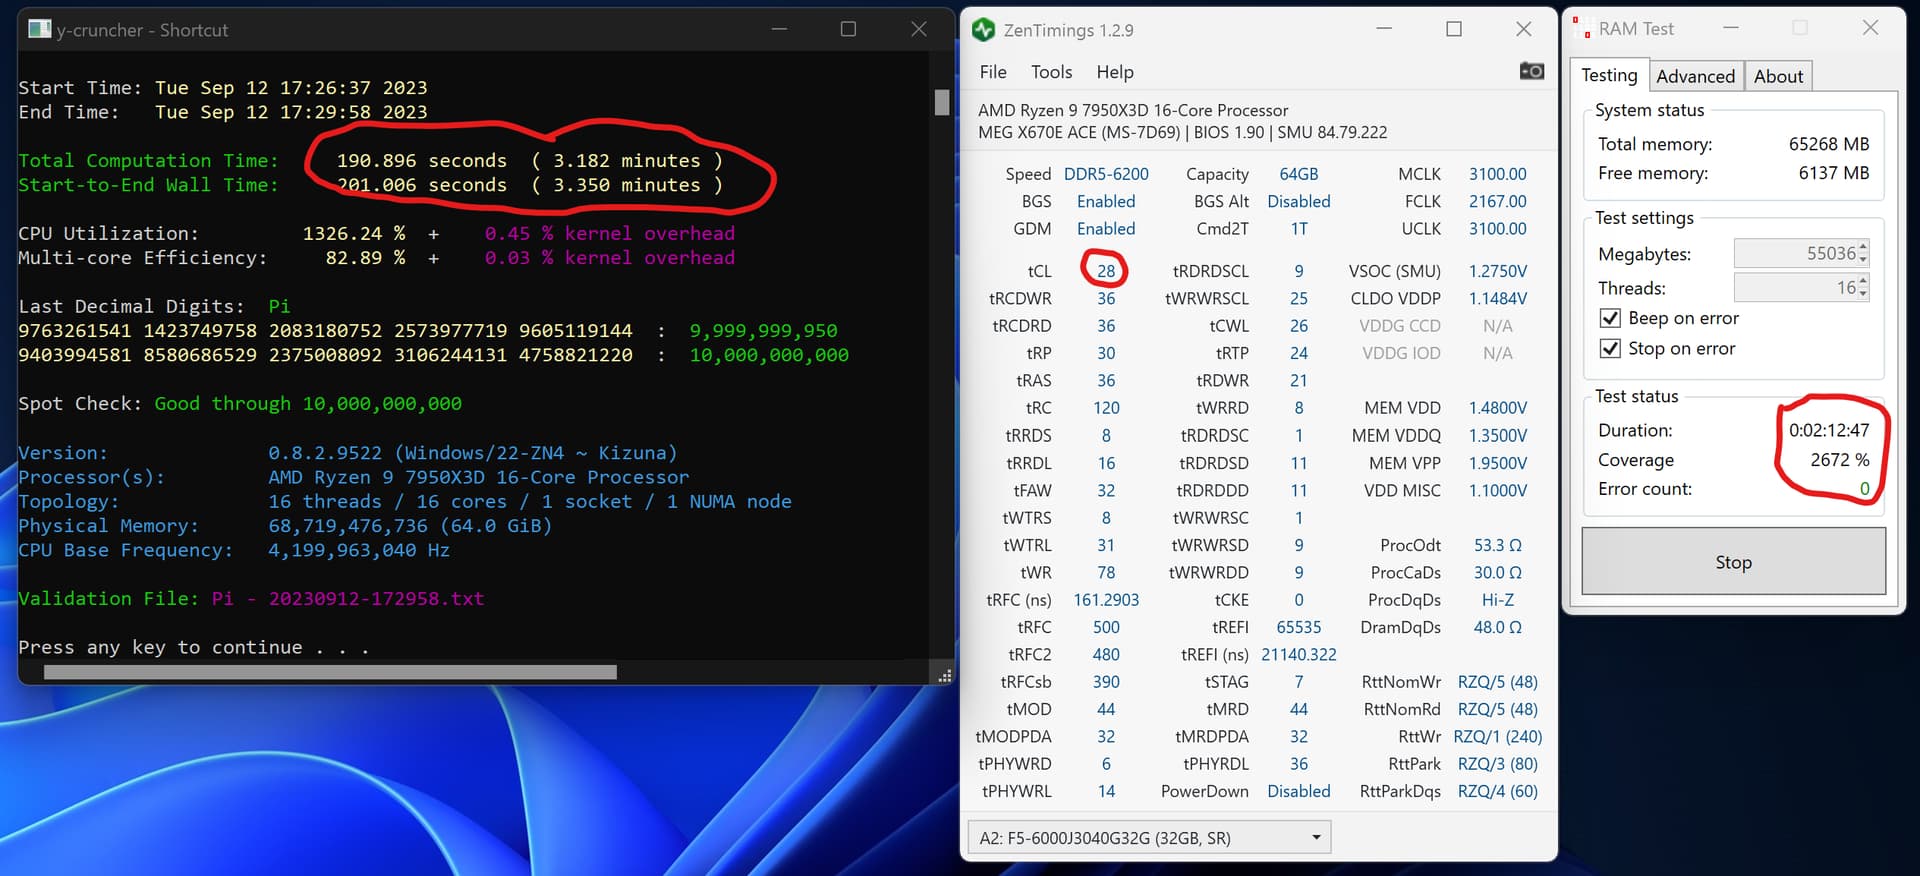The height and width of the screenshot is (876, 1920).
Task: Click the y-cruncher title bar app icon
Action: pos(39,29)
